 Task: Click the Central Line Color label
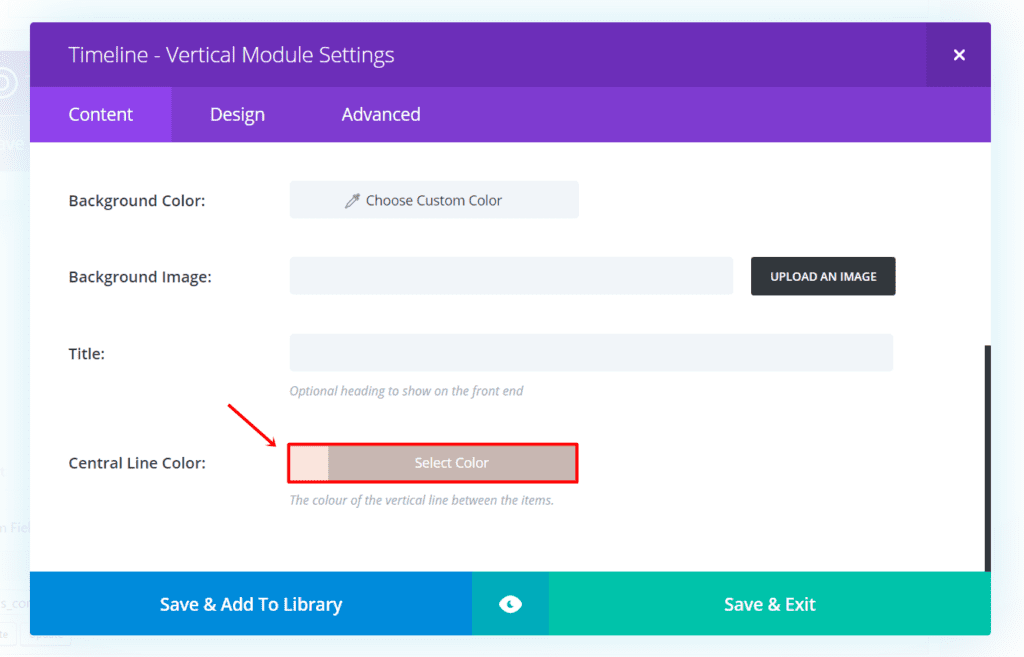click(x=137, y=463)
